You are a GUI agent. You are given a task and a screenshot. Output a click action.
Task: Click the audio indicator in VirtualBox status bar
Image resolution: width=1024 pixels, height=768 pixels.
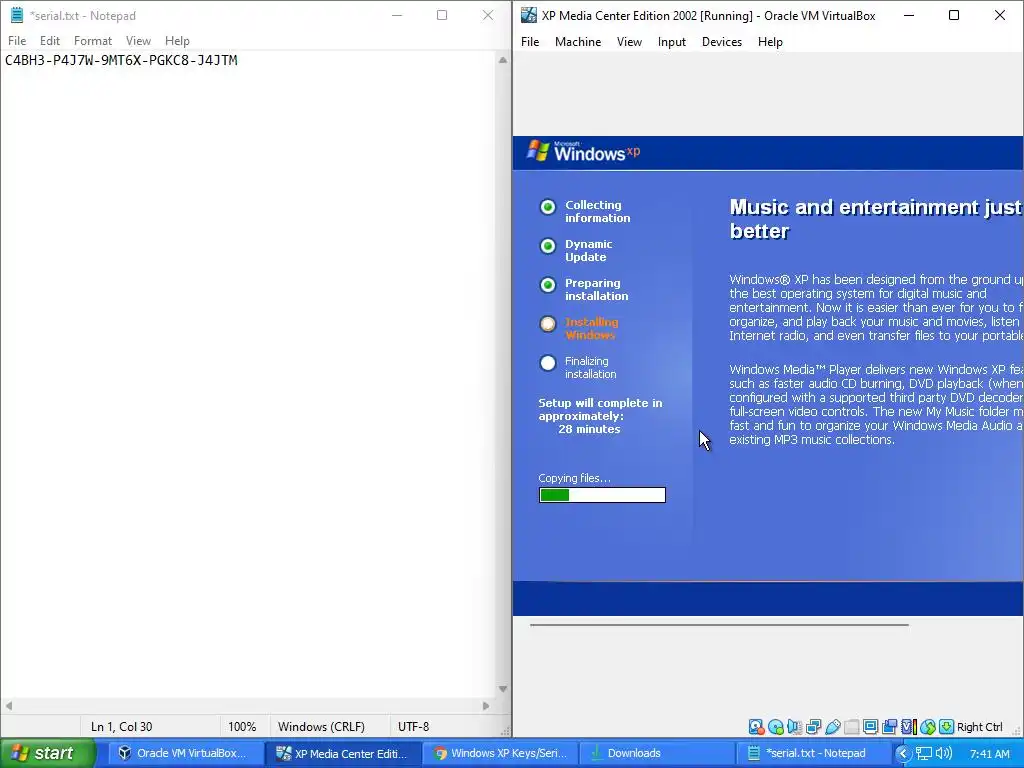[794, 727]
